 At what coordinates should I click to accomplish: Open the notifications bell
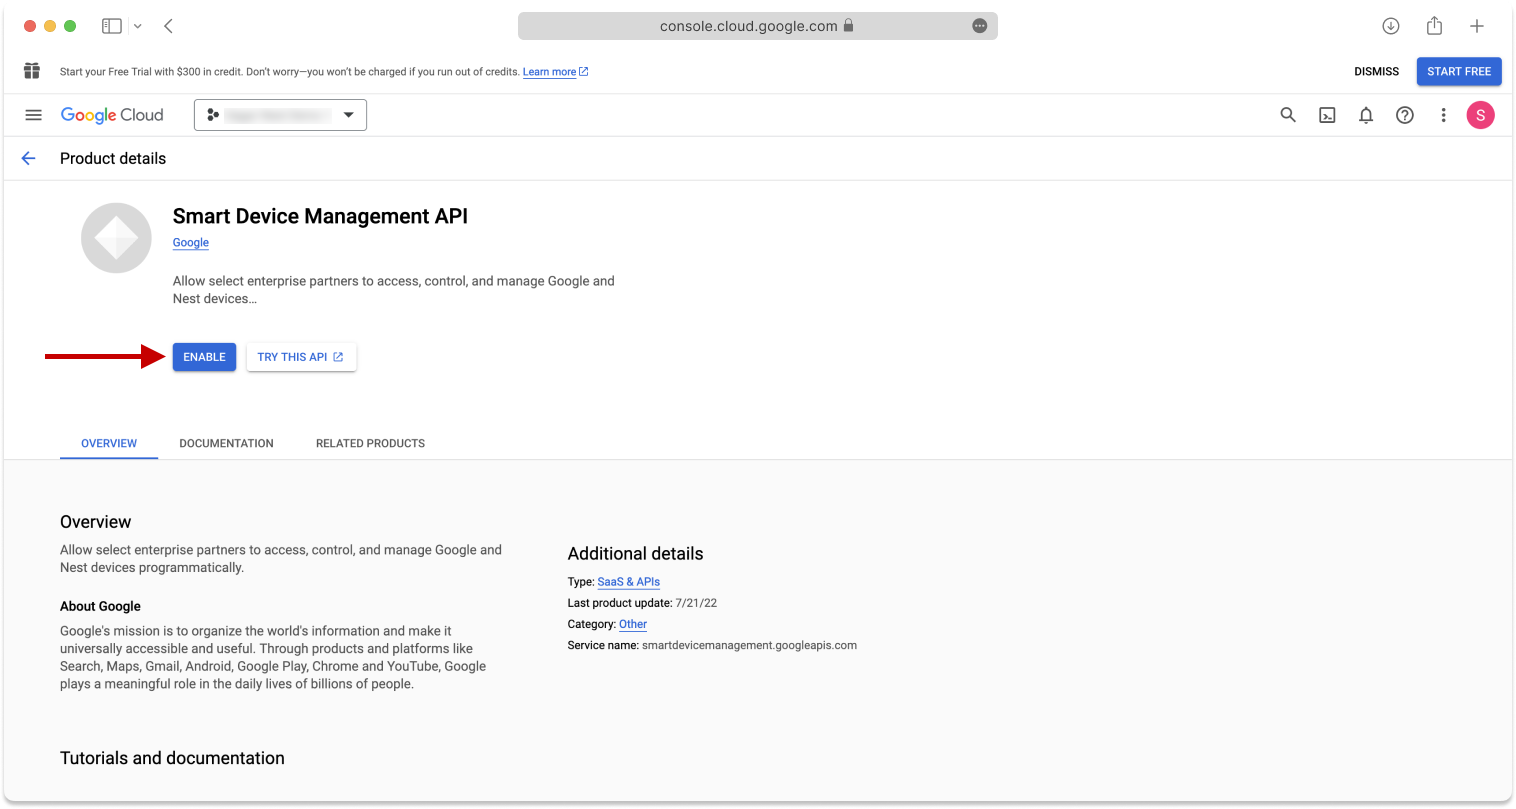point(1366,114)
